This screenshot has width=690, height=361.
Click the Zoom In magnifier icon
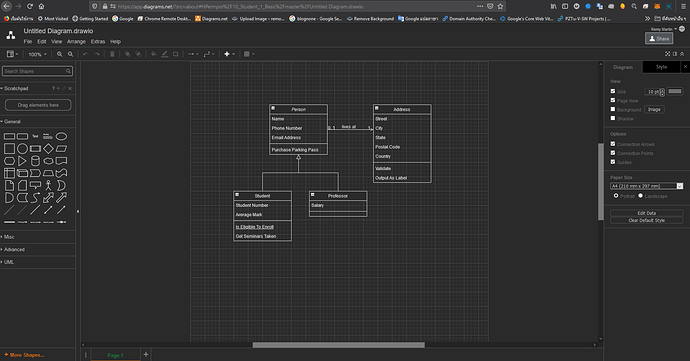click(x=59, y=54)
